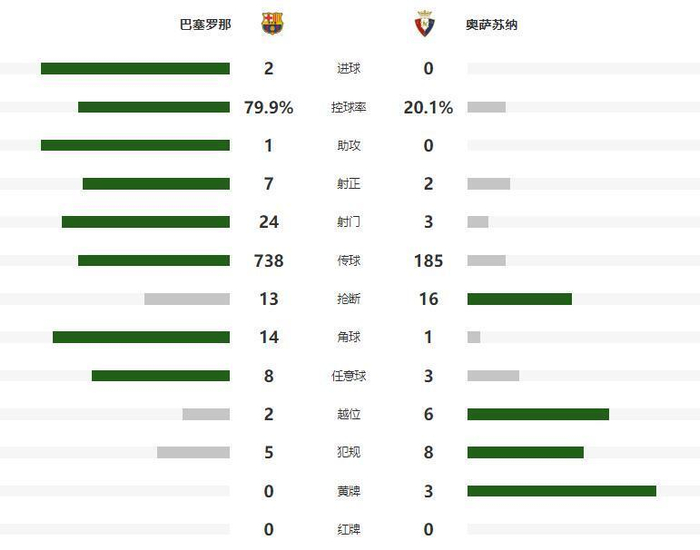This screenshot has width=700, height=550.
Task: Click the 巴塞罗那 team name
Action: [205, 24]
